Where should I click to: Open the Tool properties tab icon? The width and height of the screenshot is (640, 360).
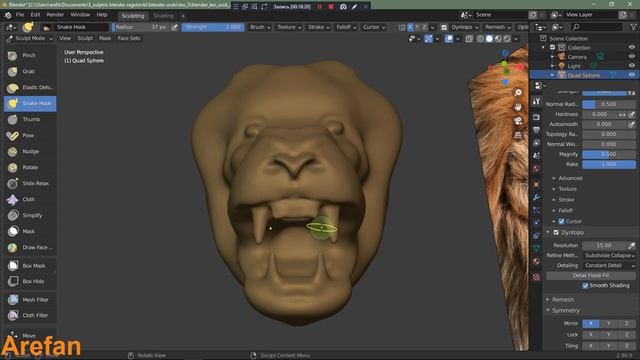[x=536, y=101]
